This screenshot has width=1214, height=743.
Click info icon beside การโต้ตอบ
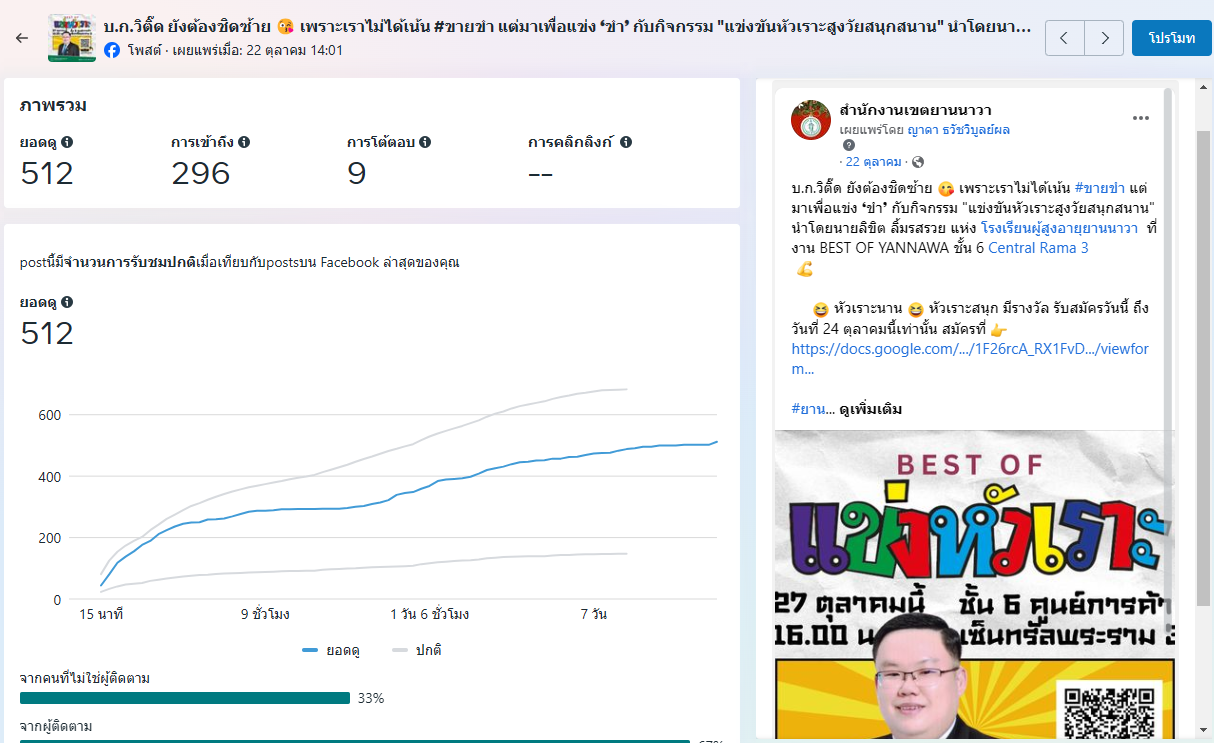[425, 142]
